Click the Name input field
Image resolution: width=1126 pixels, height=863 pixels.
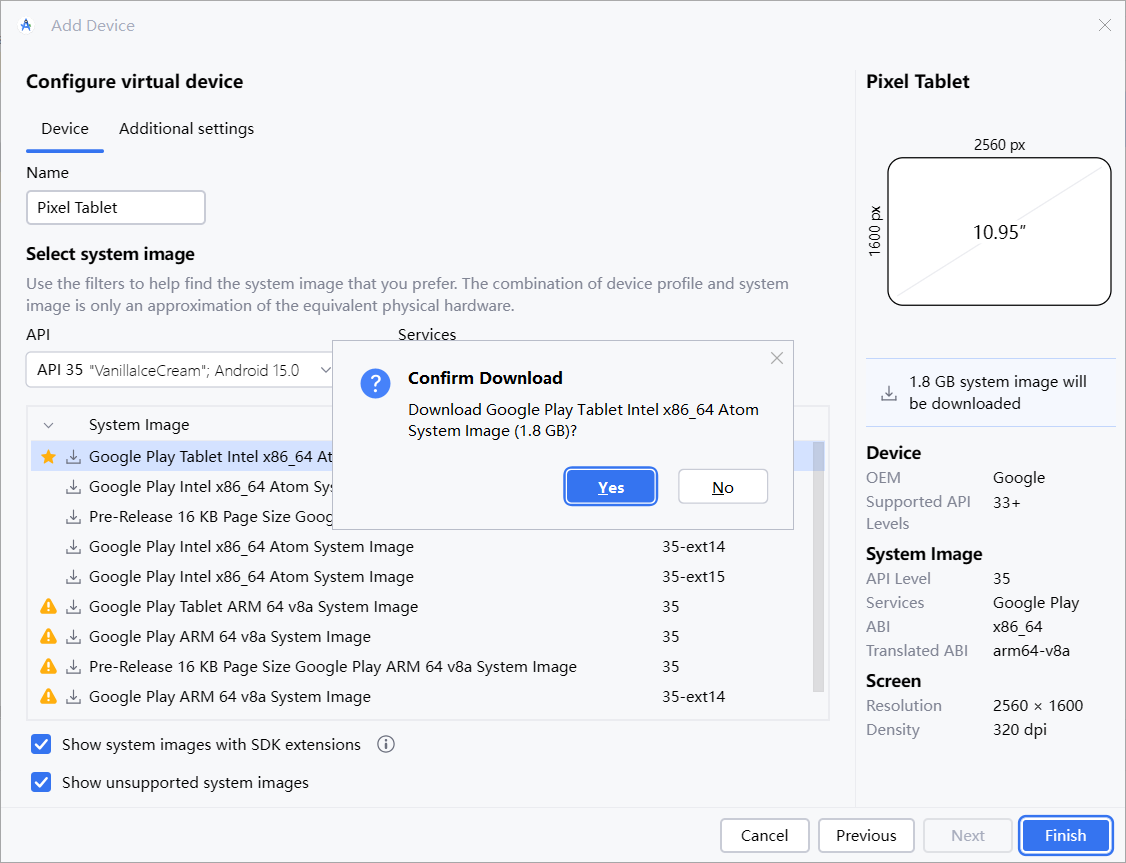[116, 207]
